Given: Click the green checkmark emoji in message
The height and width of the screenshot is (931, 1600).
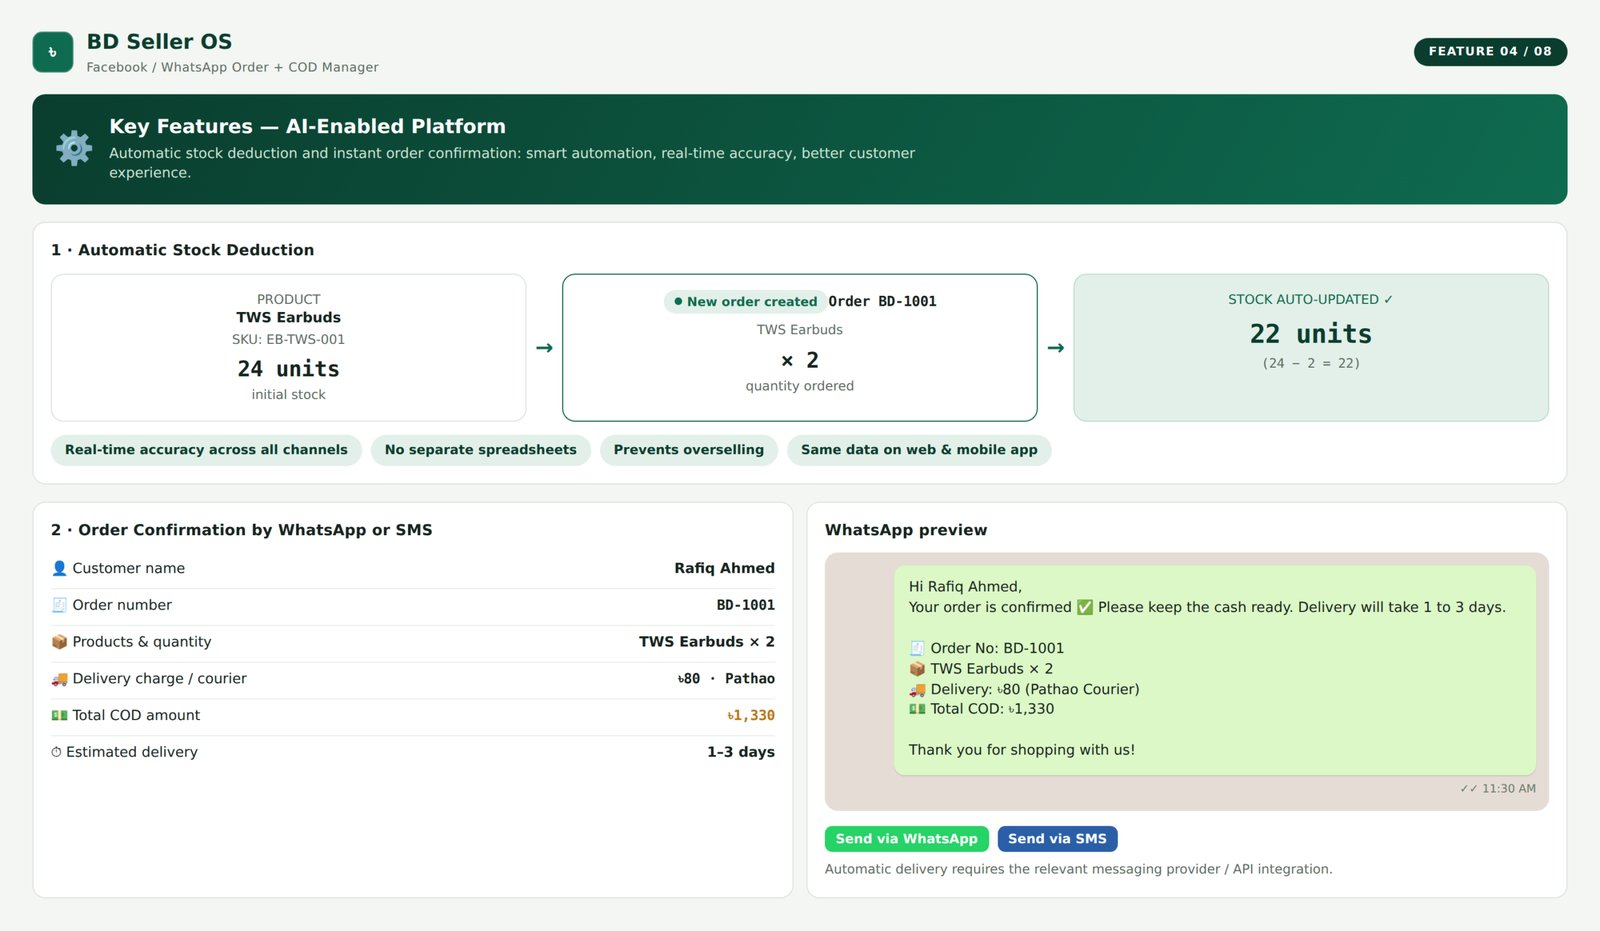Looking at the screenshot, I should [1084, 607].
